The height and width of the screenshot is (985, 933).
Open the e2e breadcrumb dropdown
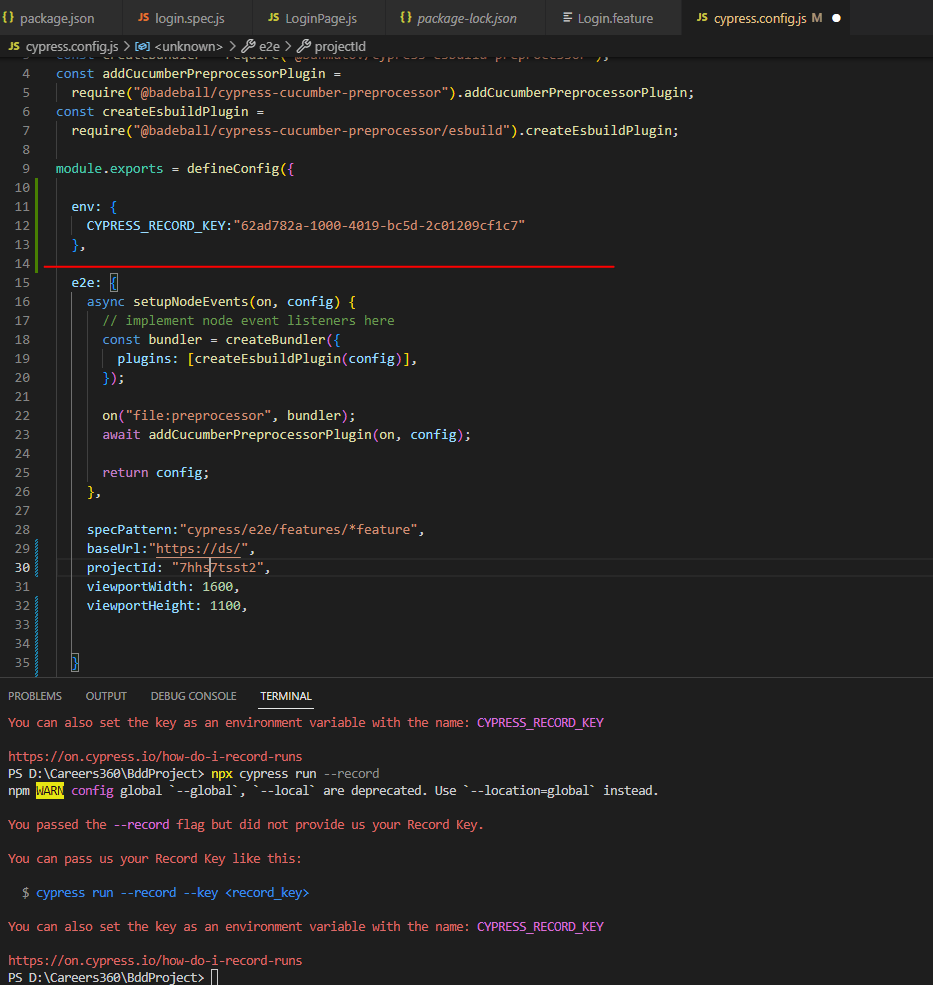259,45
